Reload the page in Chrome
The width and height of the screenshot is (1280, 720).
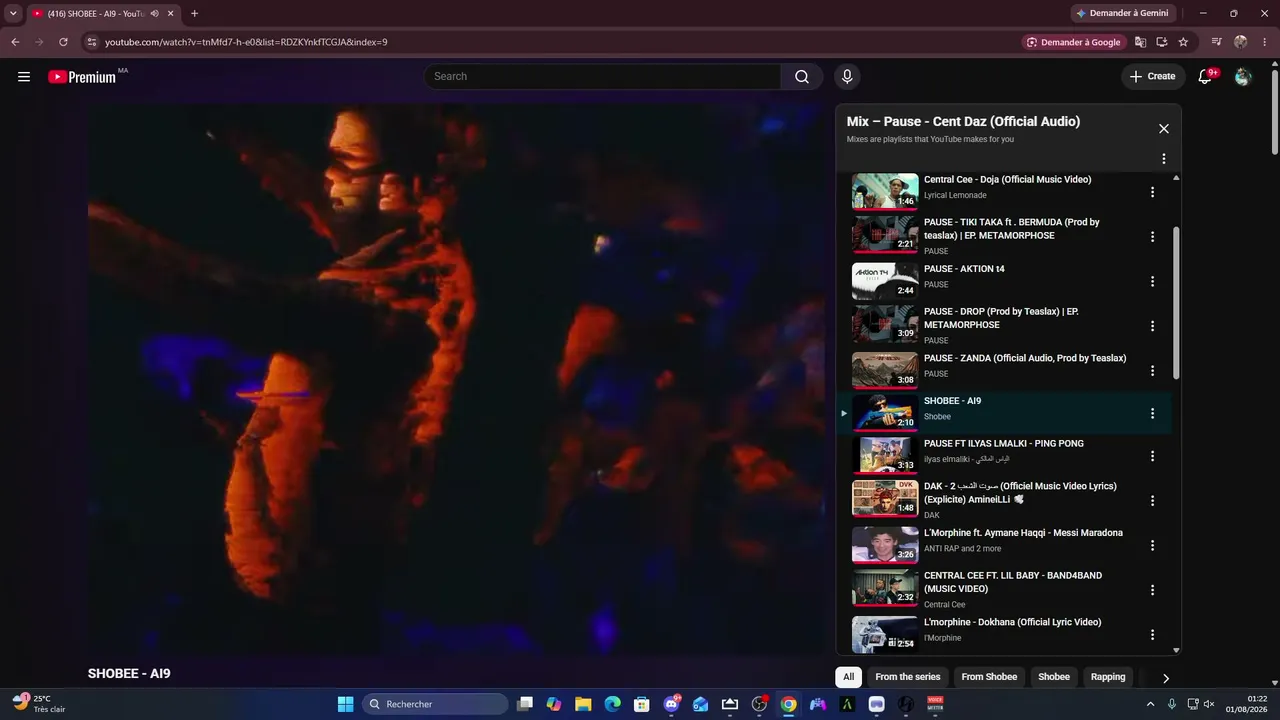pos(63,42)
